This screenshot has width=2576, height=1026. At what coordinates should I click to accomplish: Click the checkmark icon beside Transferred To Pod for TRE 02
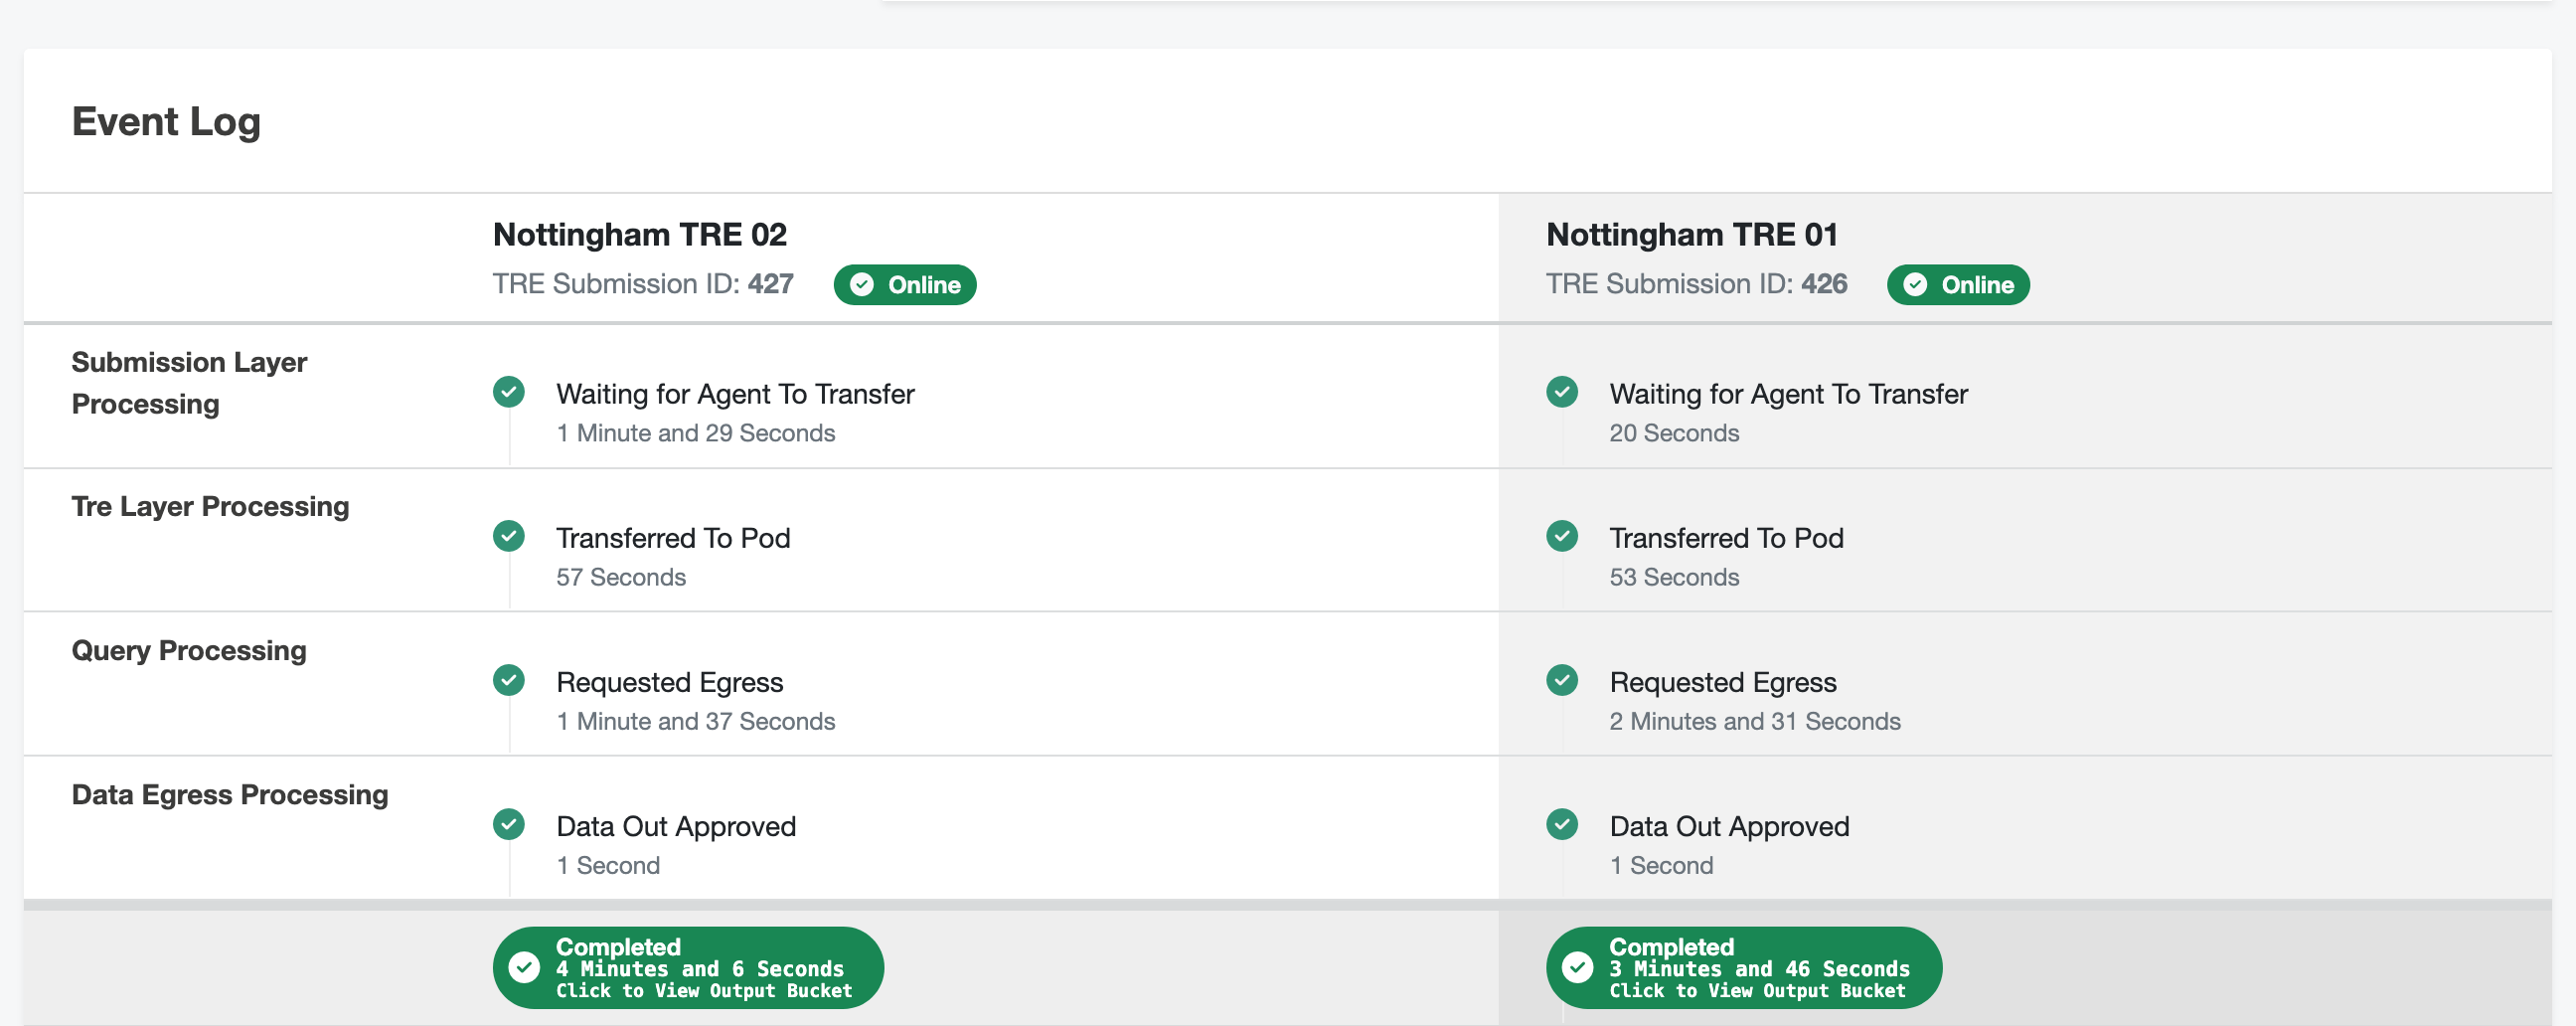point(511,537)
